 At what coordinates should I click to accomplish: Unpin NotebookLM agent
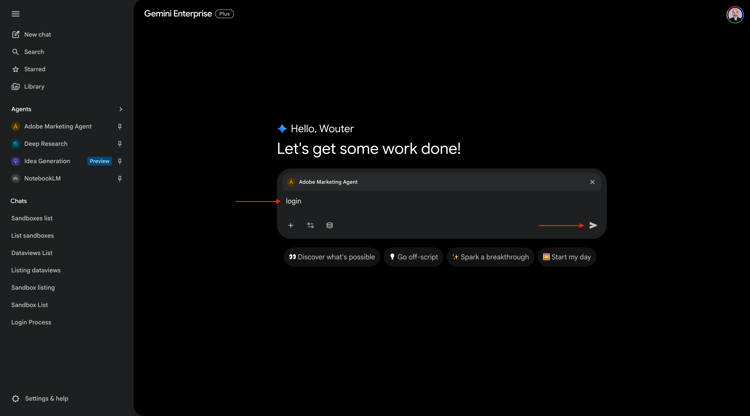coord(120,178)
